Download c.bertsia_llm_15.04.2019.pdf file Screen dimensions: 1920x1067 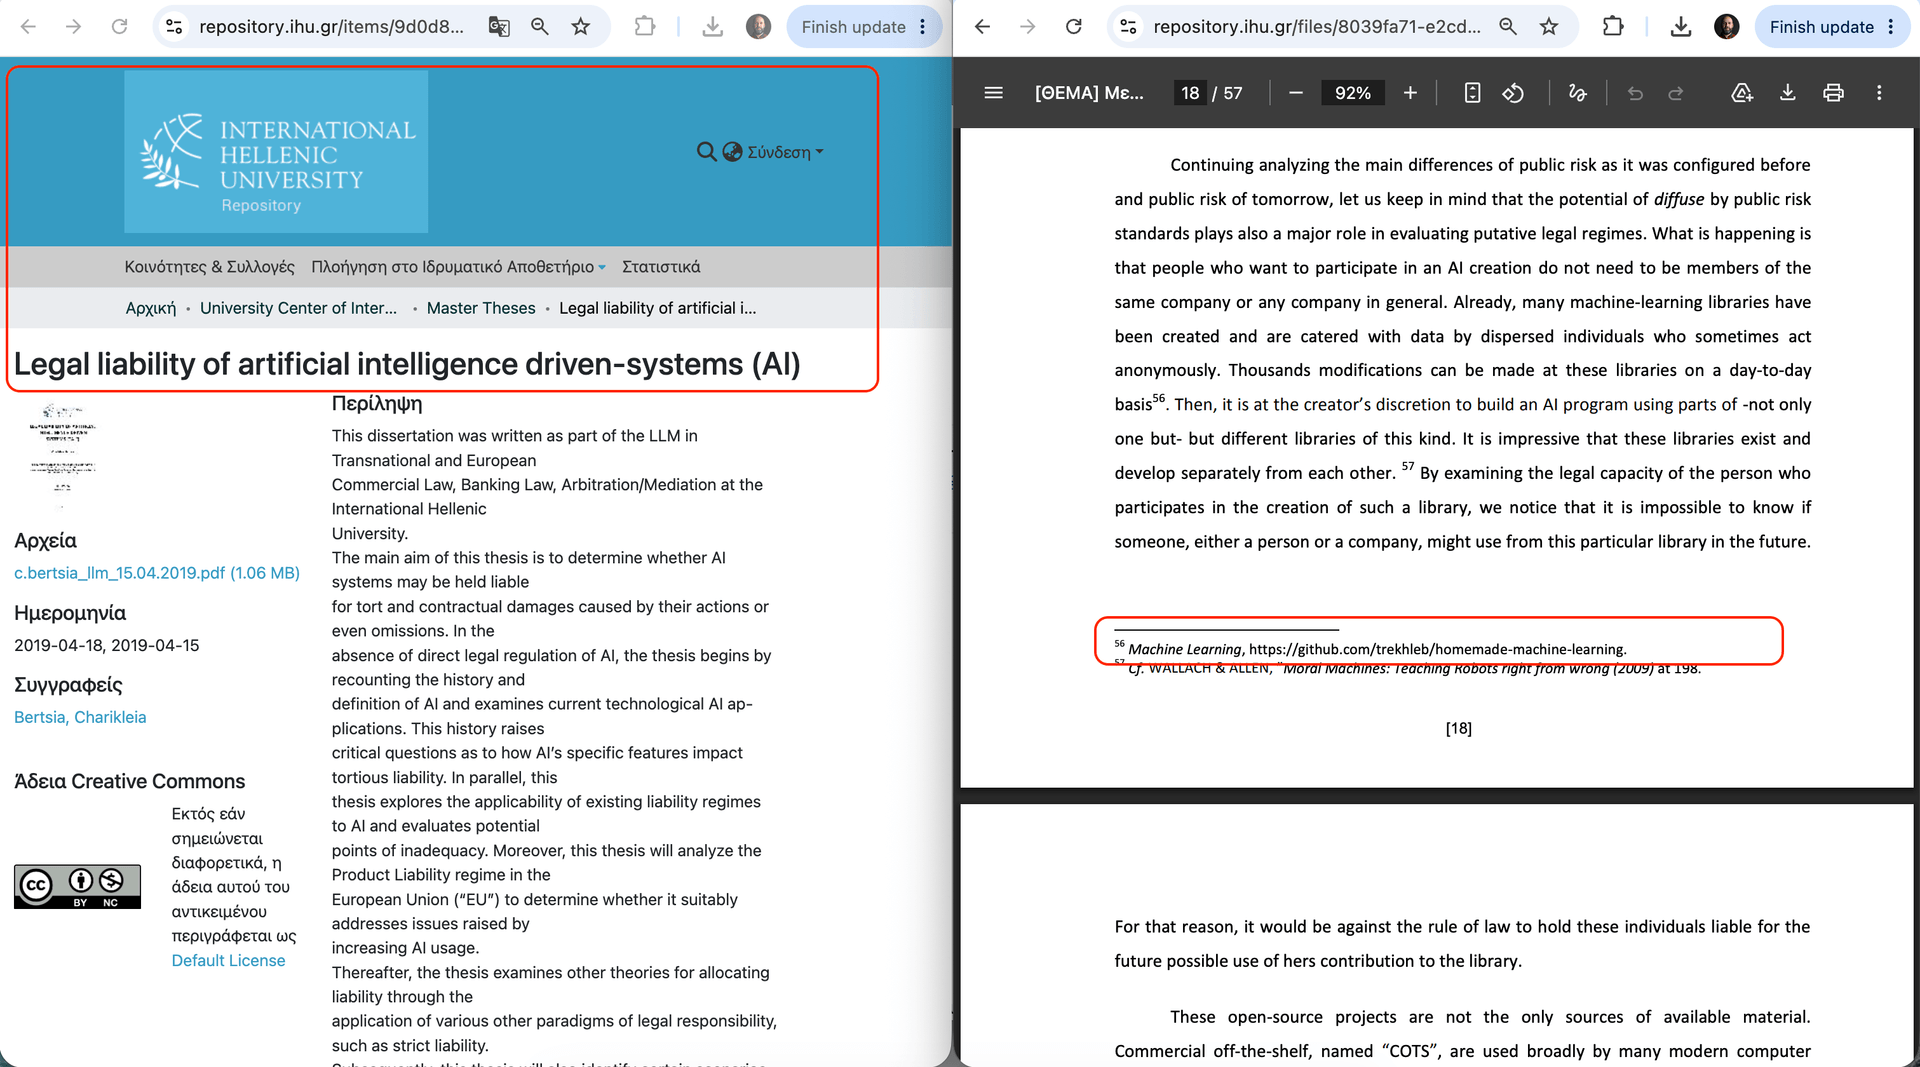[157, 573]
